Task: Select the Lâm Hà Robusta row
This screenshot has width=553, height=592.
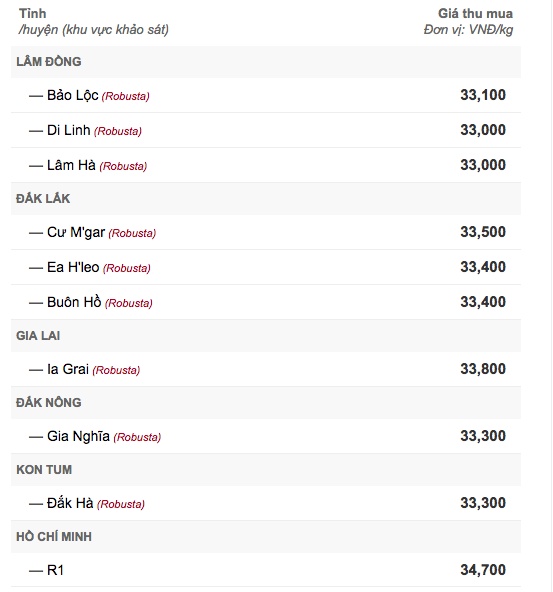Action: pos(266,165)
